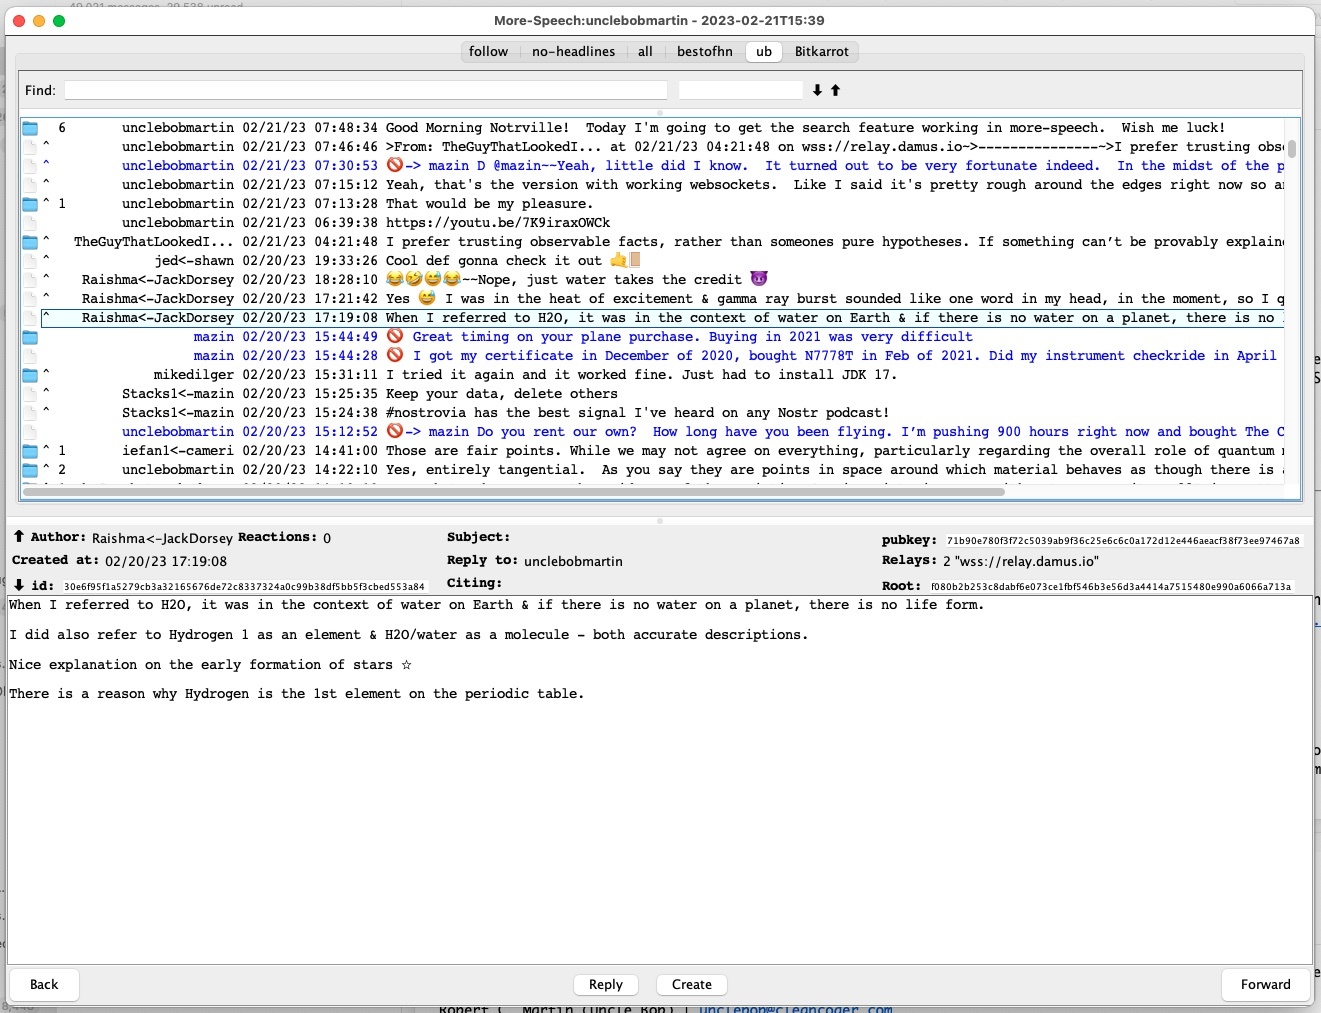Click Author value Raishma<-JackDorsey in details
The image size is (1321, 1013).
162,538
